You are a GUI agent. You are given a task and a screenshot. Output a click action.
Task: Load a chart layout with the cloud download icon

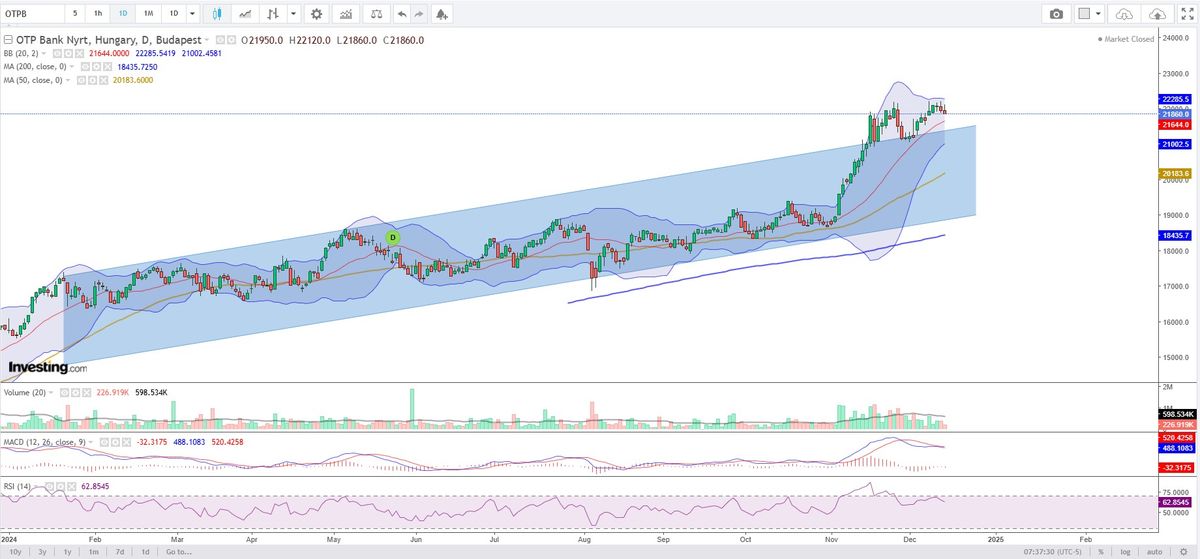coord(1124,14)
